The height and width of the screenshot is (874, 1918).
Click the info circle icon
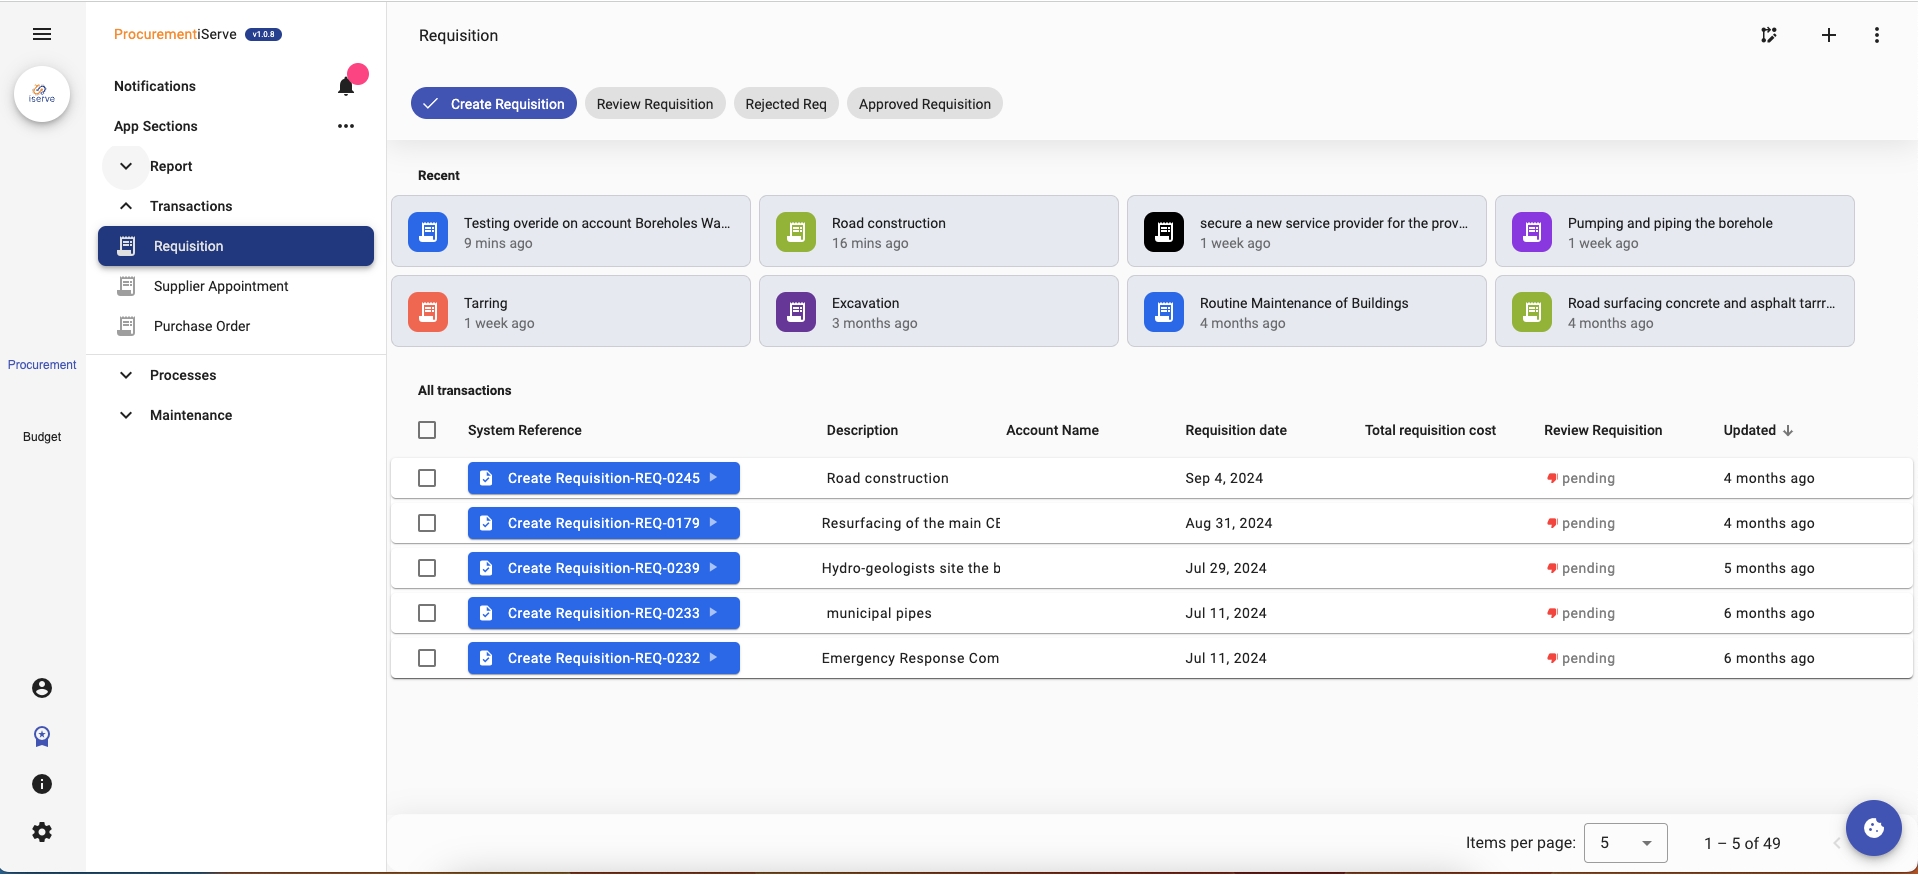(x=42, y=784)
